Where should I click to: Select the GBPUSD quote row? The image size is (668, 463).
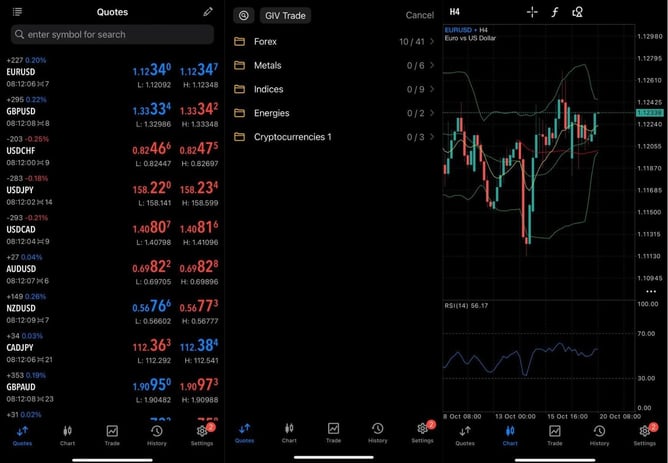[x=112, y=112]
